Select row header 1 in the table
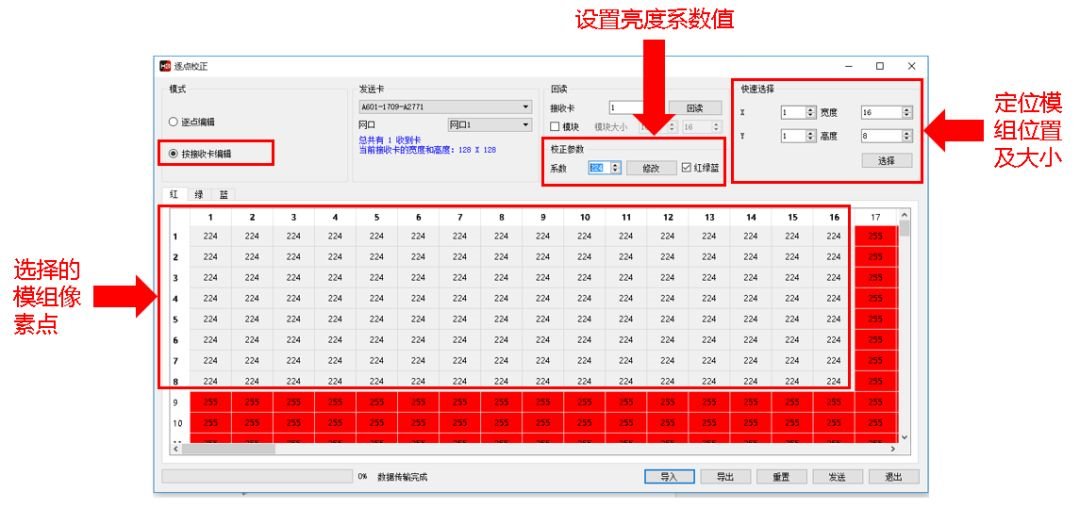 click(x=176, y=237)
